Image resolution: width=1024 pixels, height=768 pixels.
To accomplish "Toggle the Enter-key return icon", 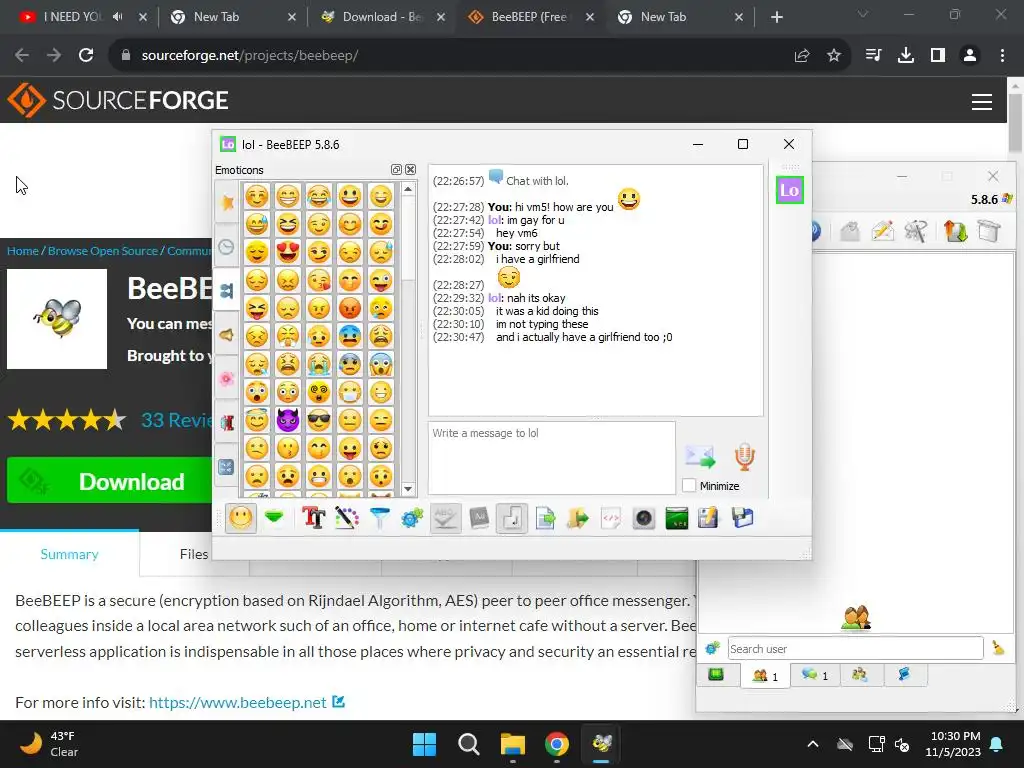I will click(x=511, y=519).
